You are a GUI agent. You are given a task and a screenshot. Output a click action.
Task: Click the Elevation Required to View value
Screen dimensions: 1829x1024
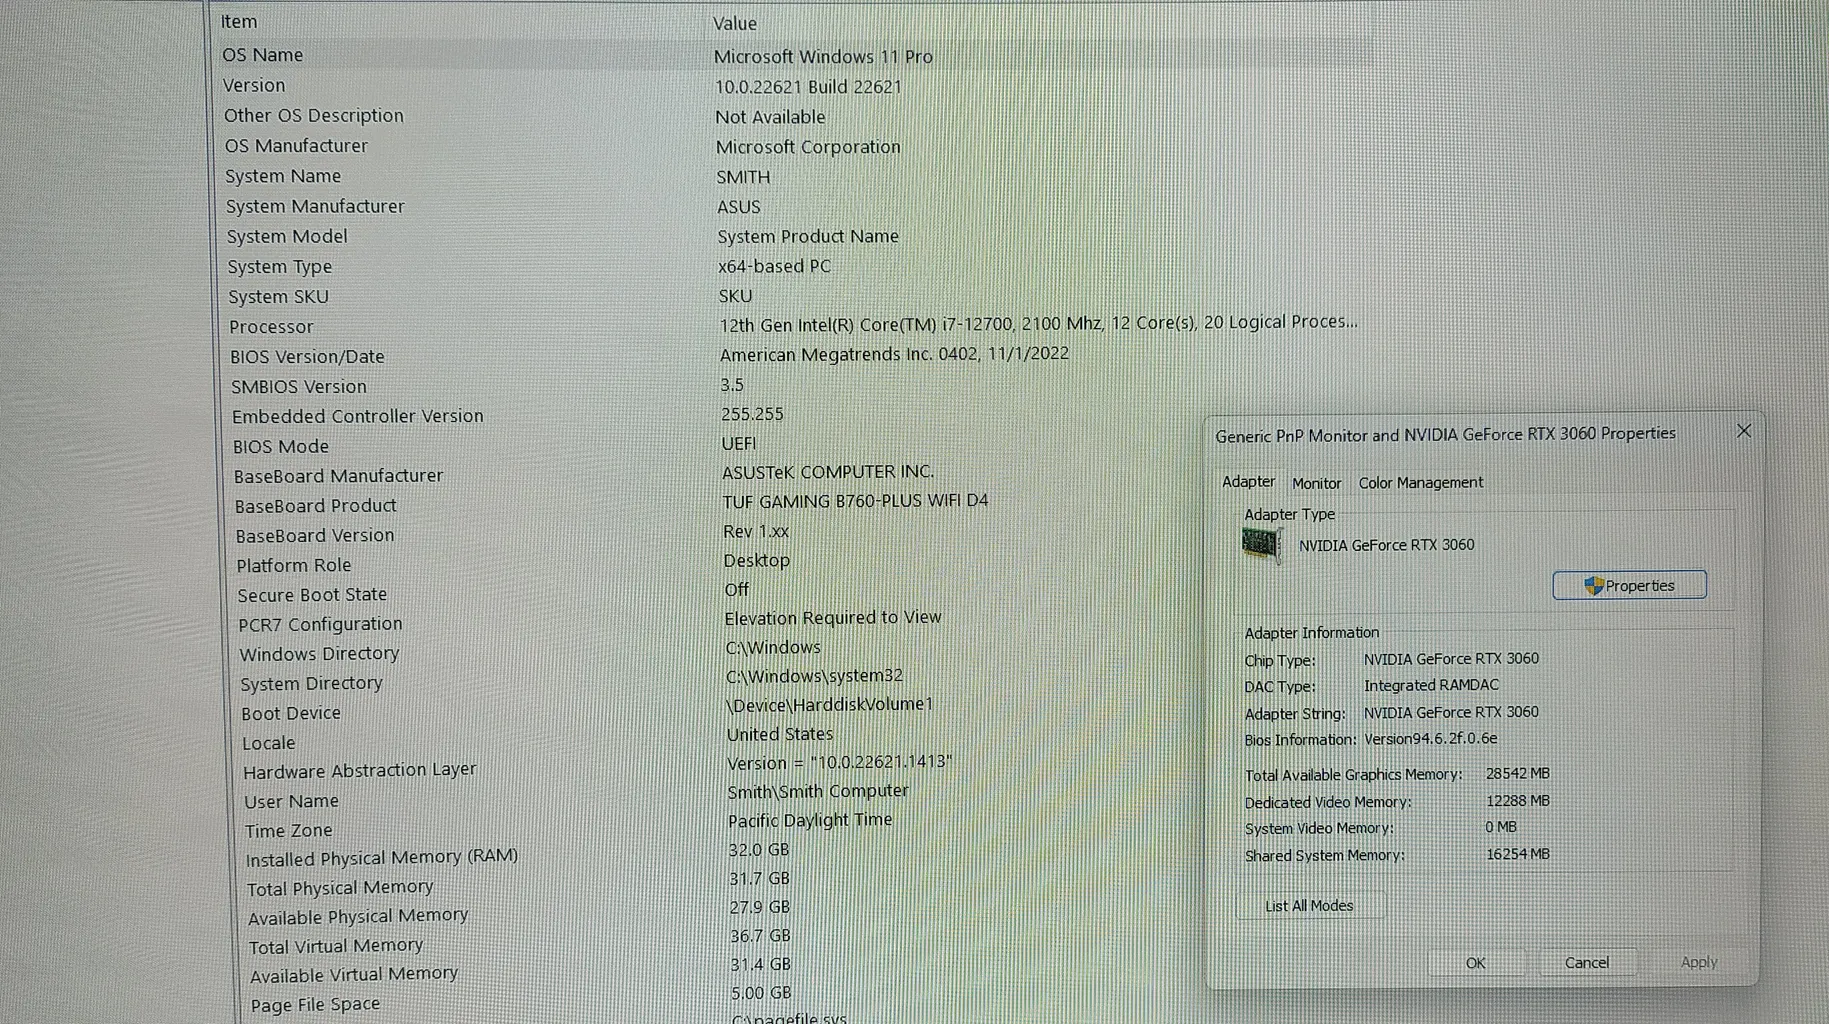coord(833,618)
